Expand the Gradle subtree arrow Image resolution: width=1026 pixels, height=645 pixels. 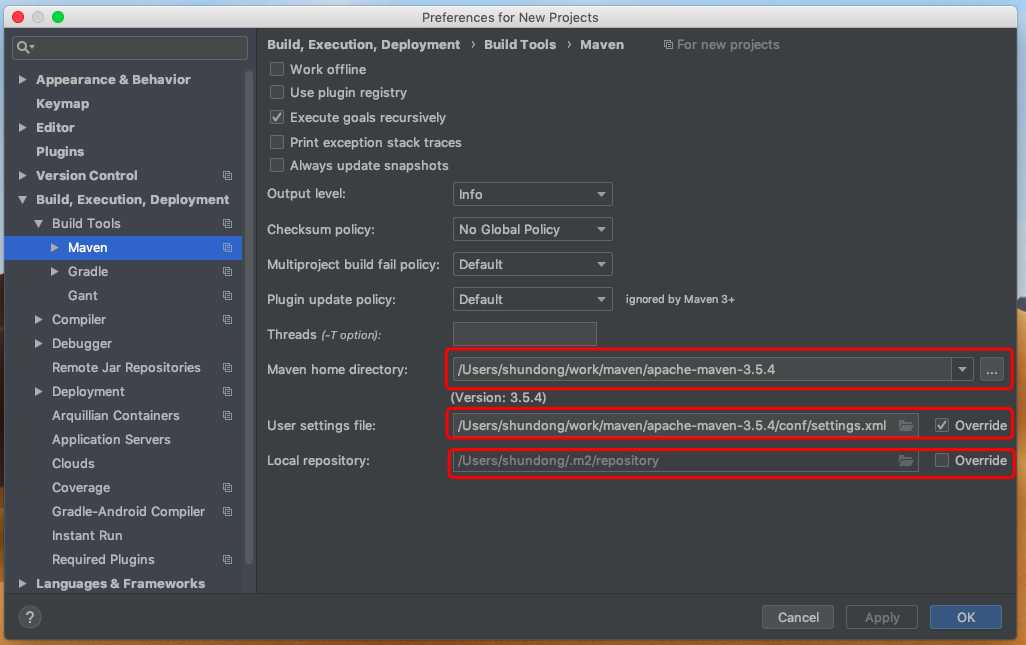point(55,271)
